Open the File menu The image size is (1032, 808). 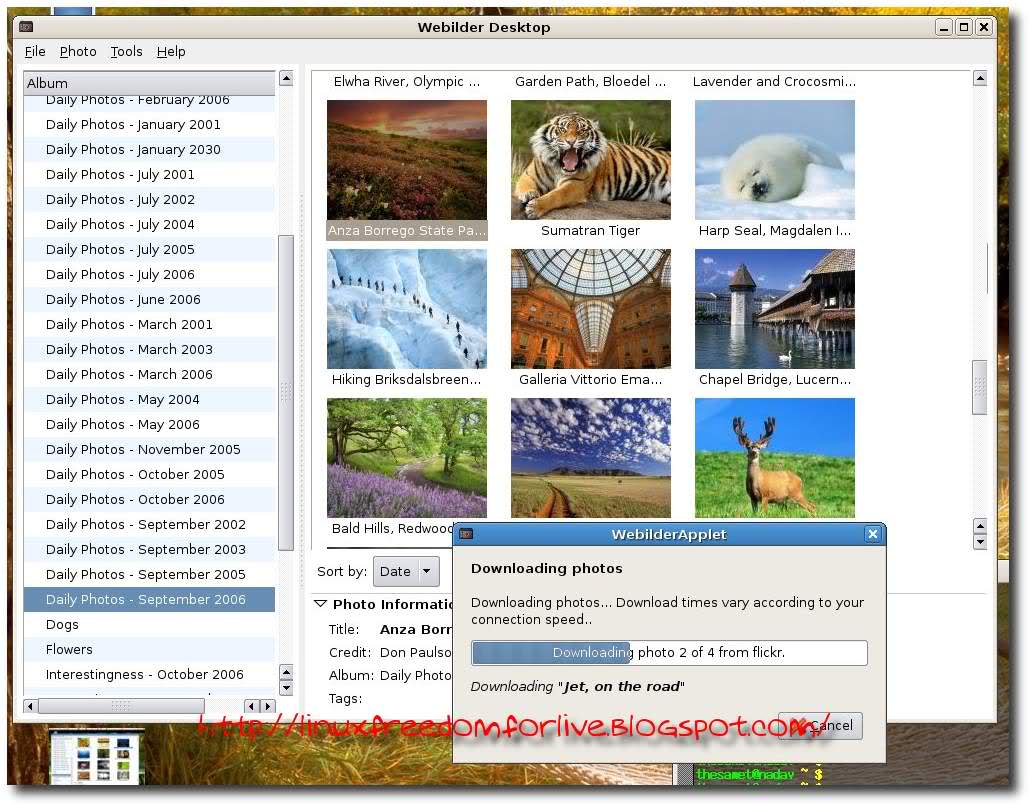tap(35, 52)
